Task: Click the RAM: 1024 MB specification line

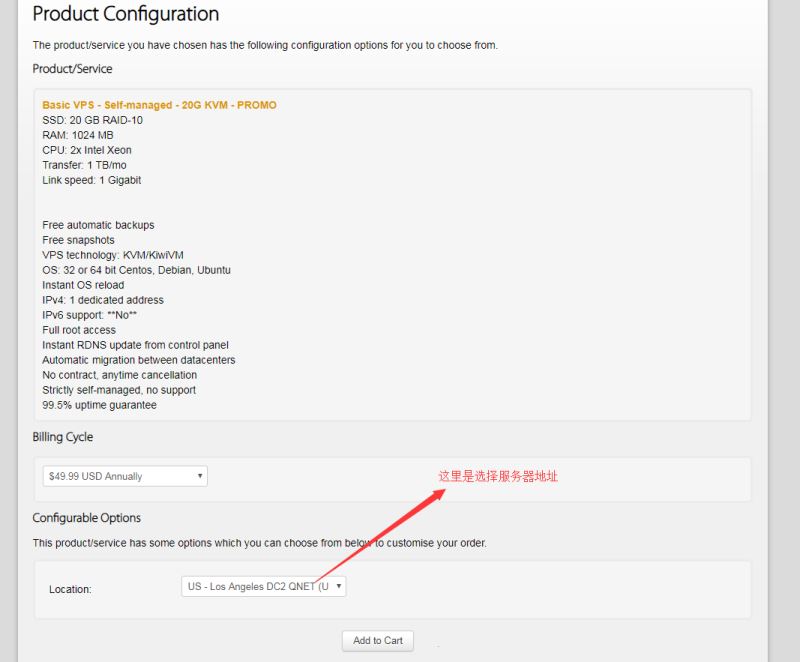Action: pyautogui.click(x=78, y=135)
